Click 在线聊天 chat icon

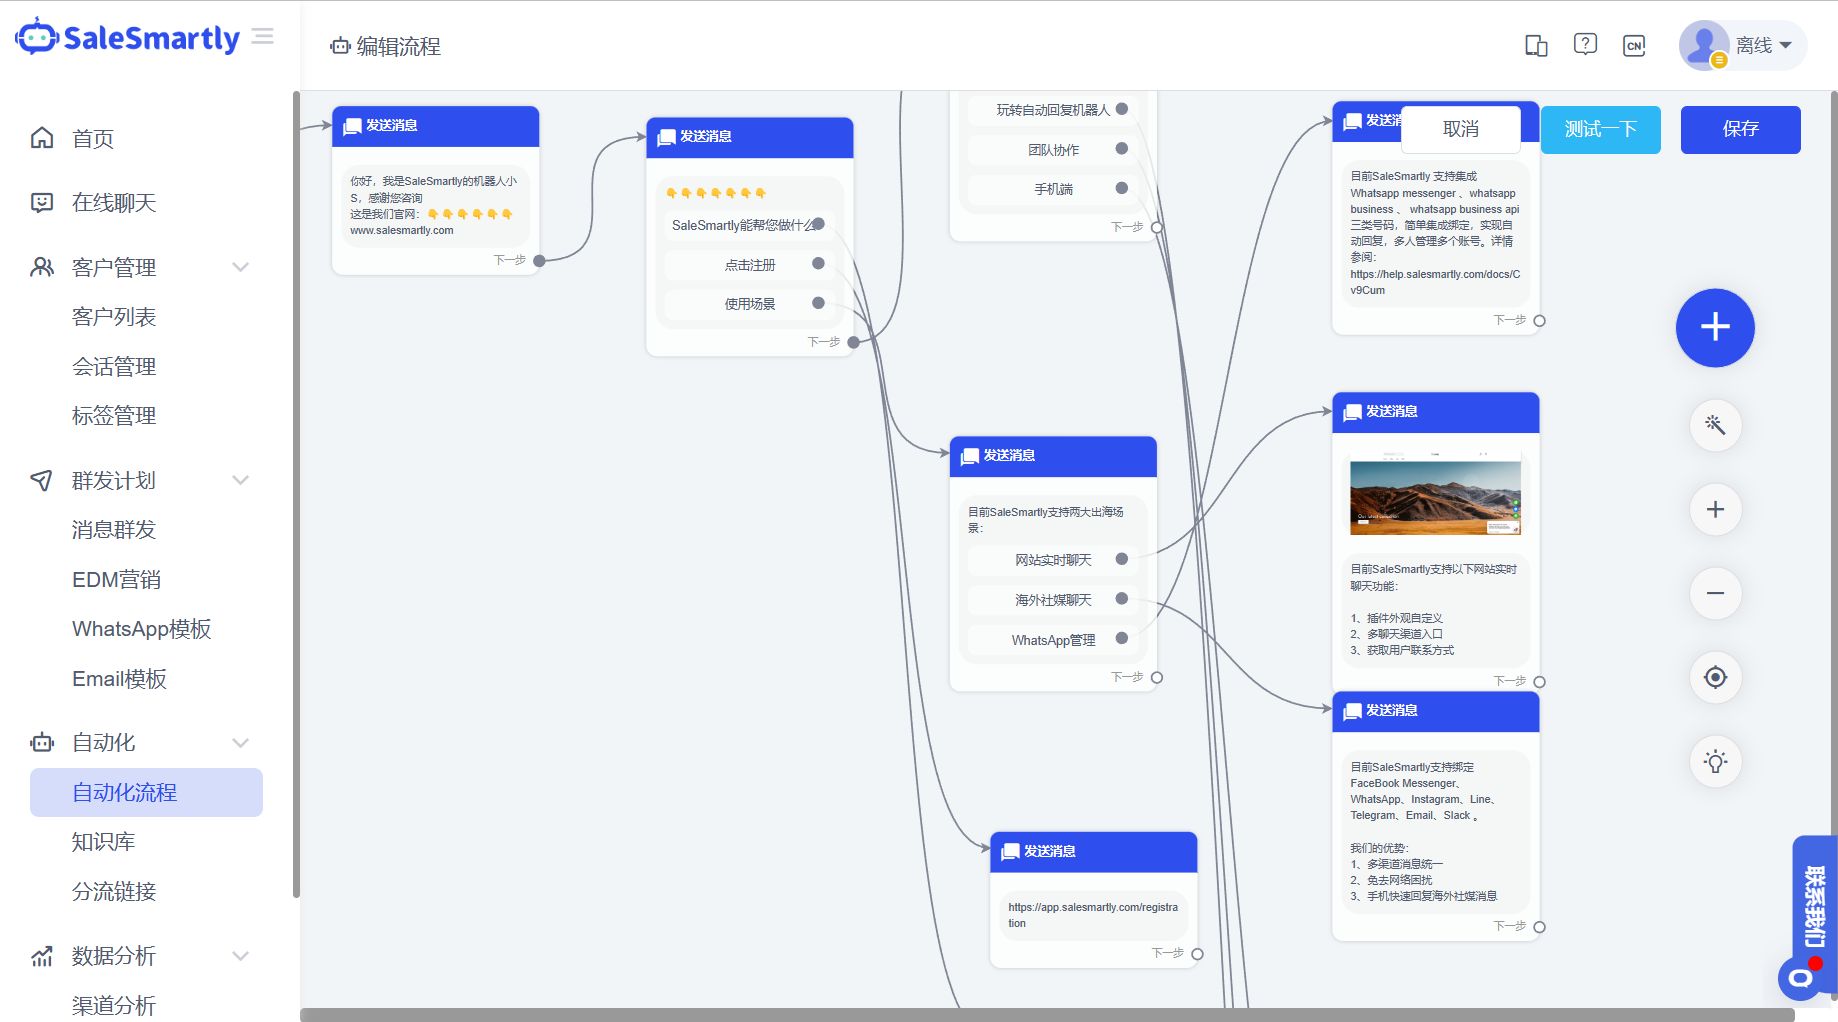coord(42,203)
